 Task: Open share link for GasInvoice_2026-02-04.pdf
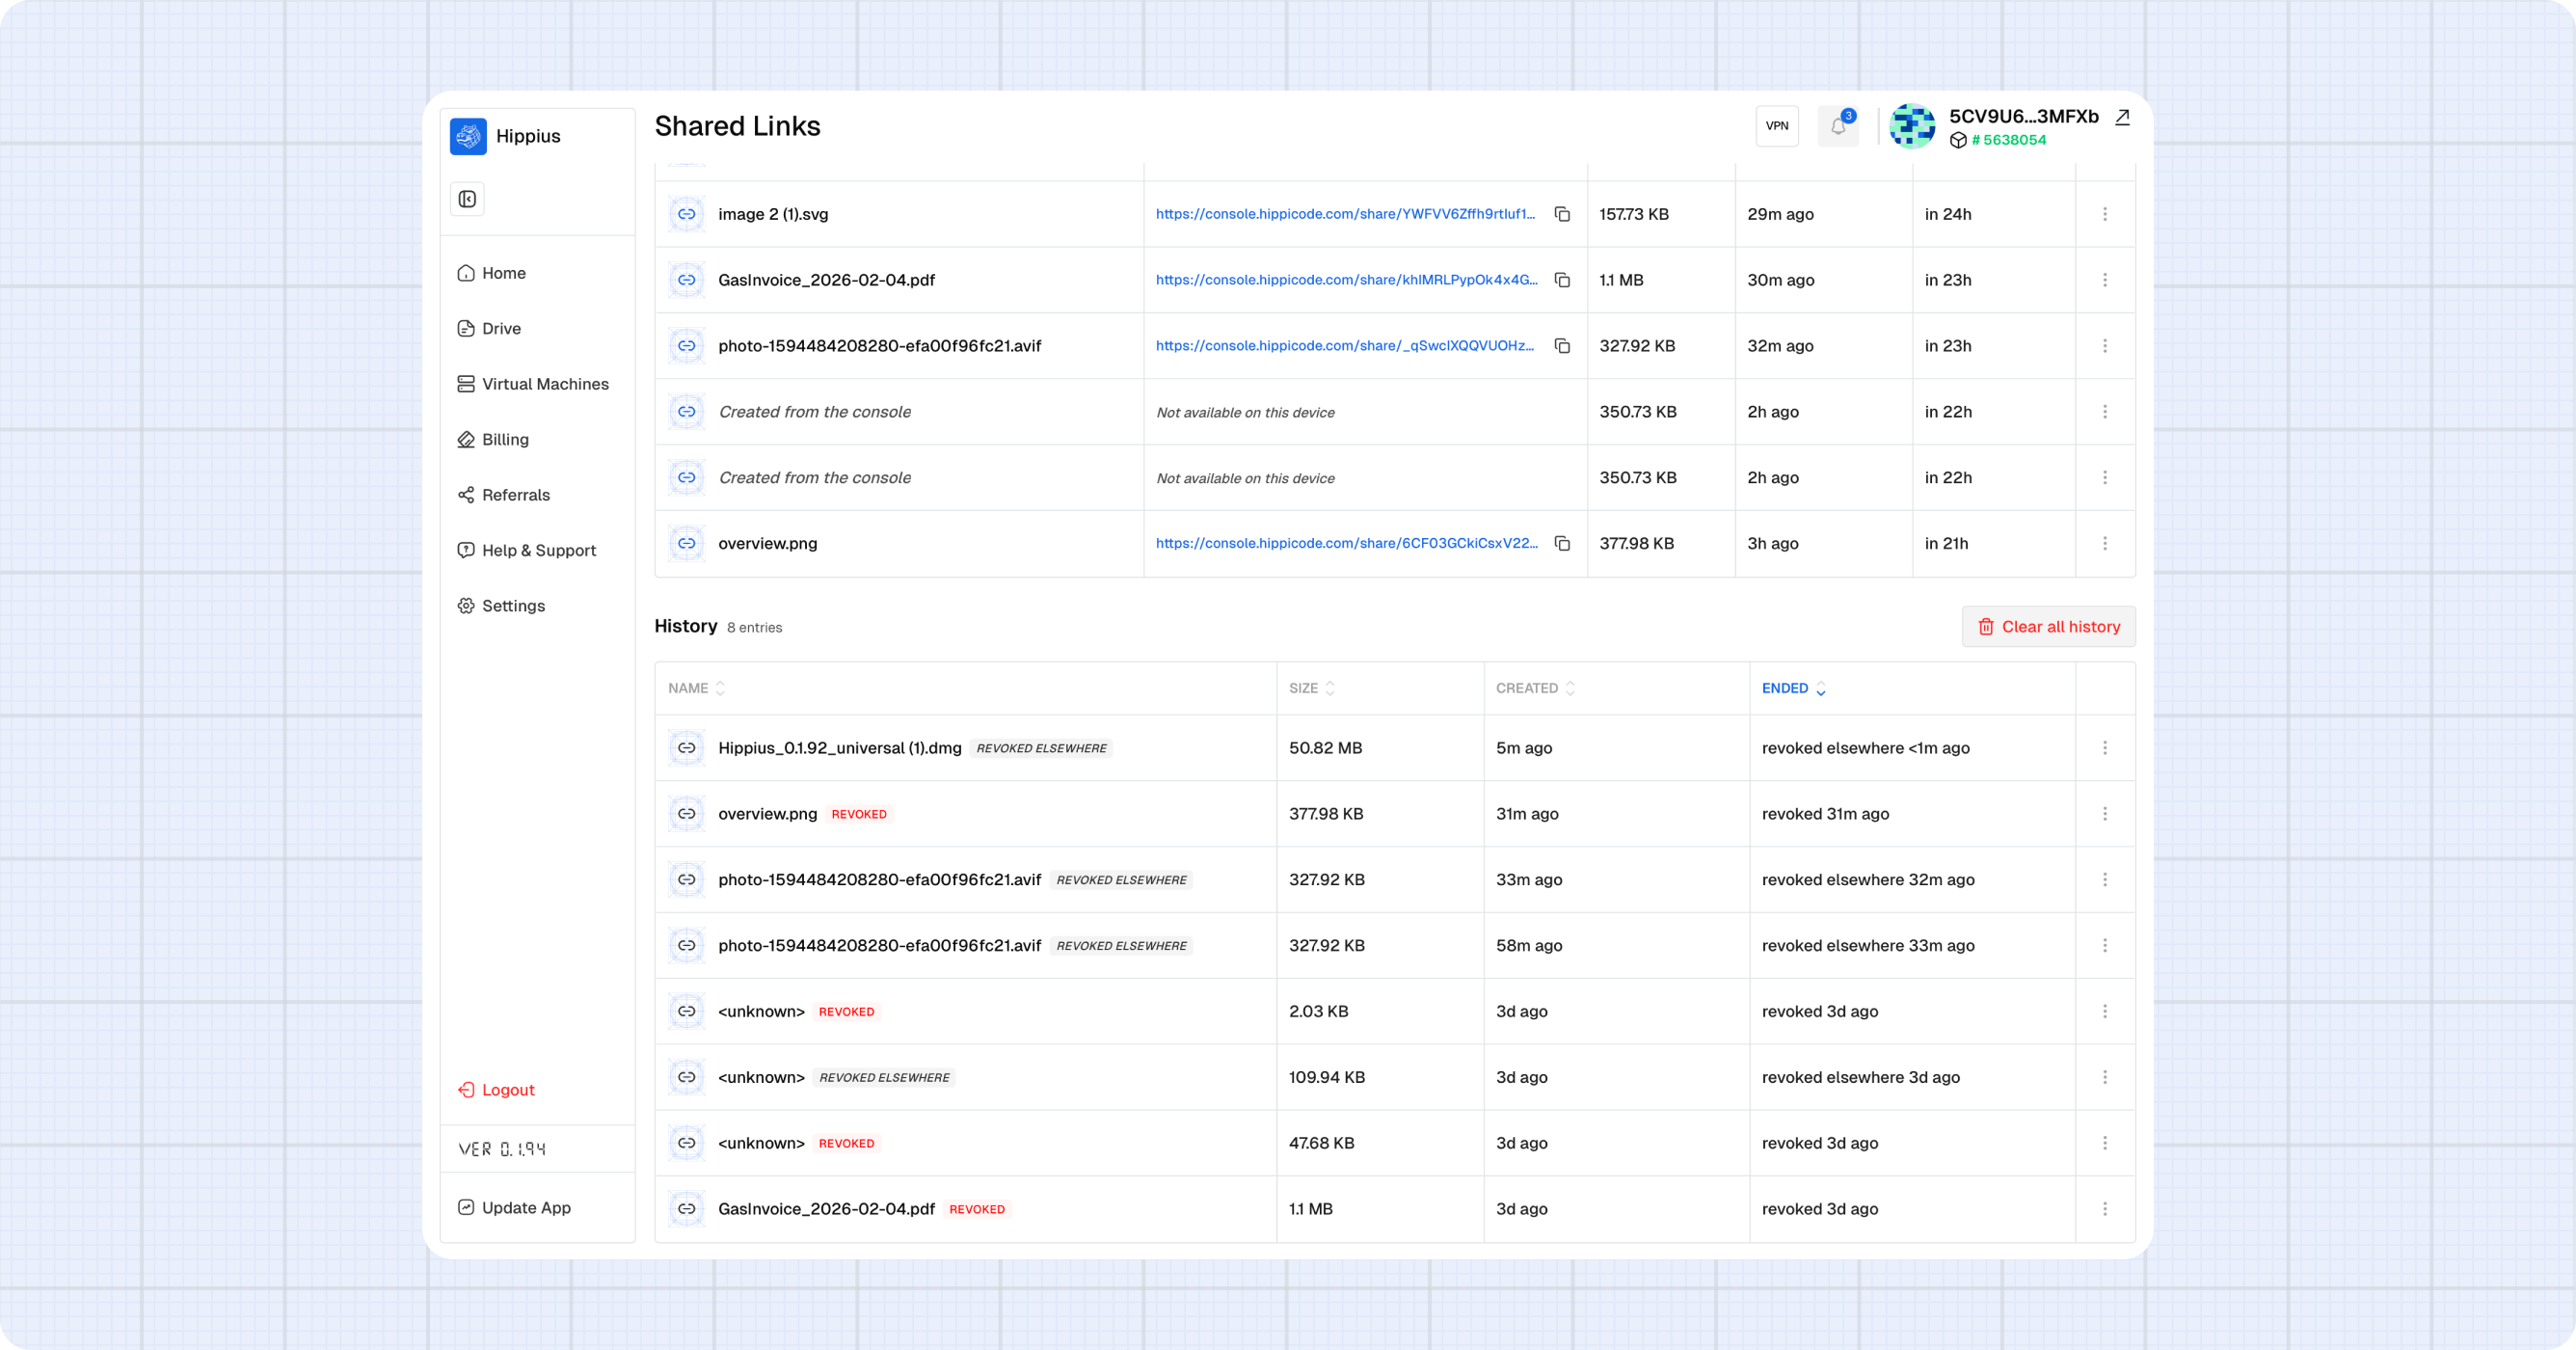coord(1346,280)
